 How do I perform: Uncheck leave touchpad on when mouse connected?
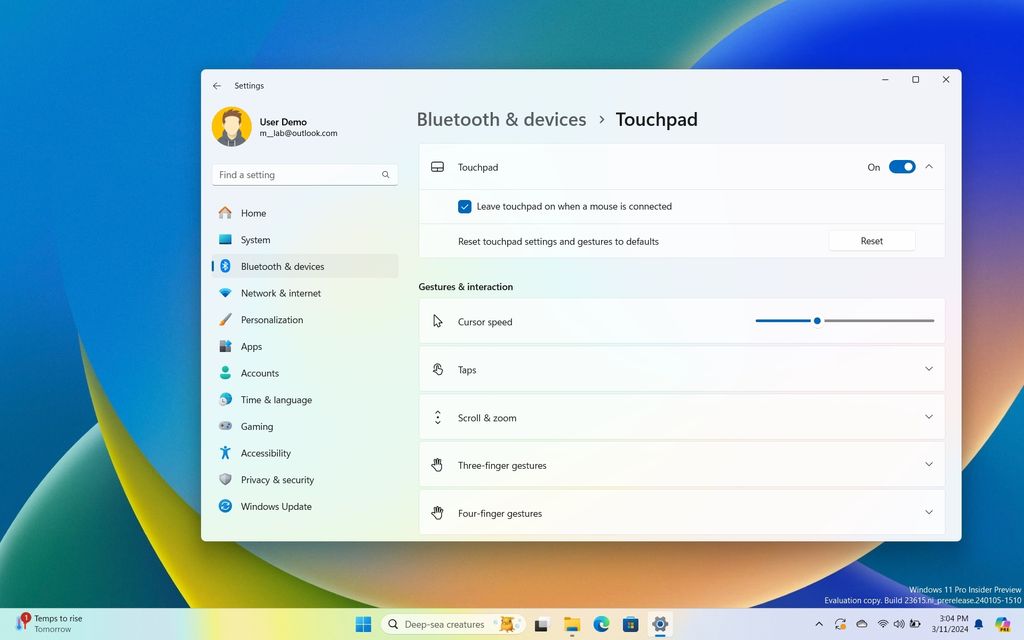tap(464, 206)
